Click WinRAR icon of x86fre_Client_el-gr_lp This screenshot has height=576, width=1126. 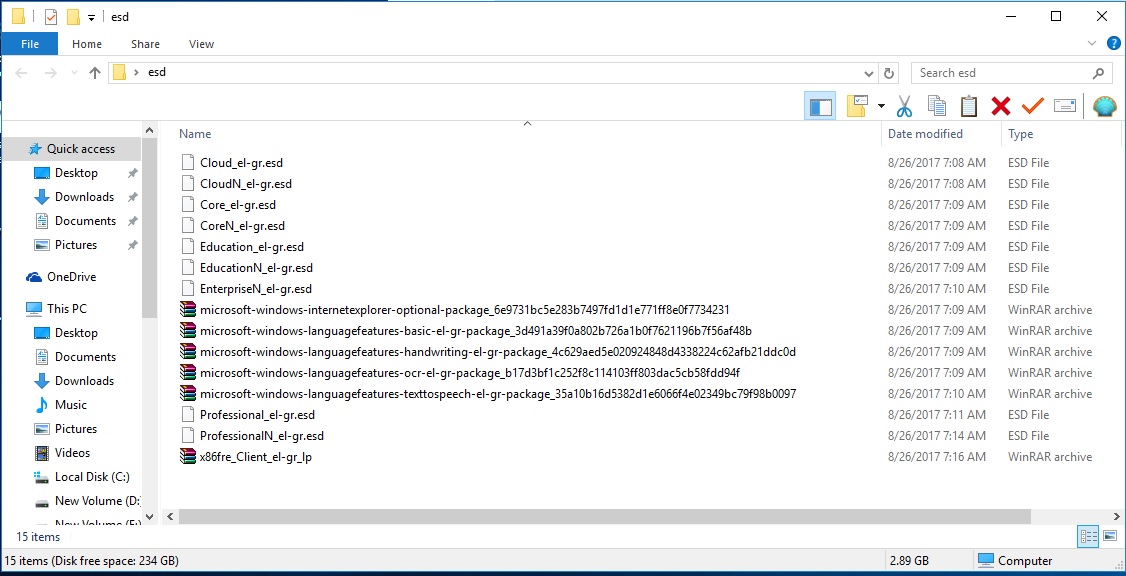pos(187,457)
